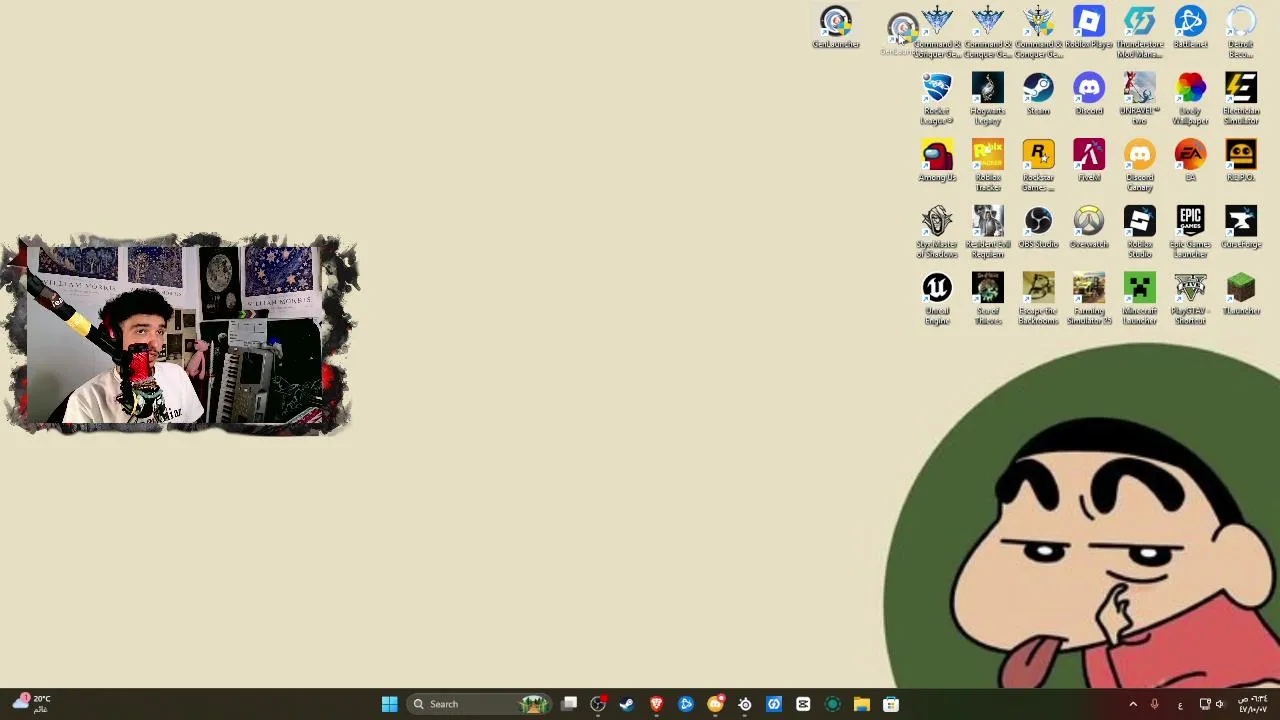Select the CurseForge desktop shortcut

pos(1241,228)
